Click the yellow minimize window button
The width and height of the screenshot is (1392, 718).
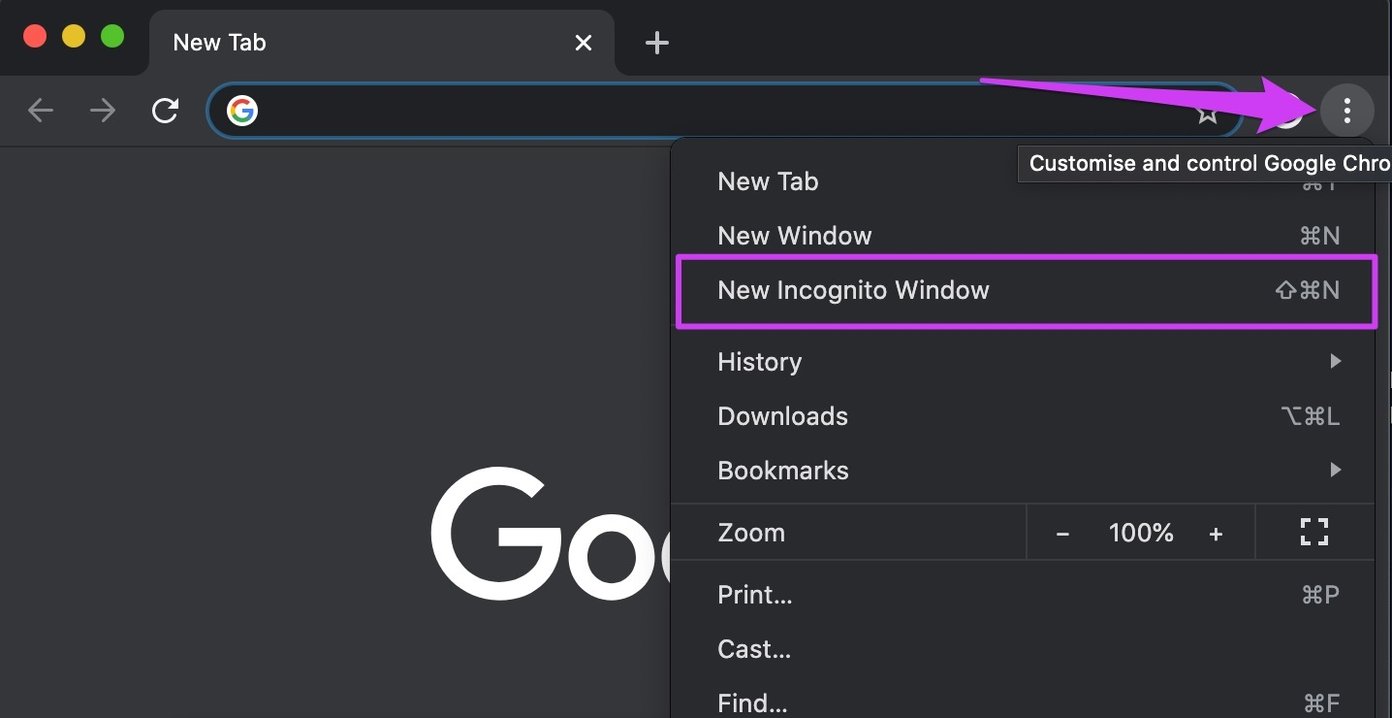coord(74,37)
